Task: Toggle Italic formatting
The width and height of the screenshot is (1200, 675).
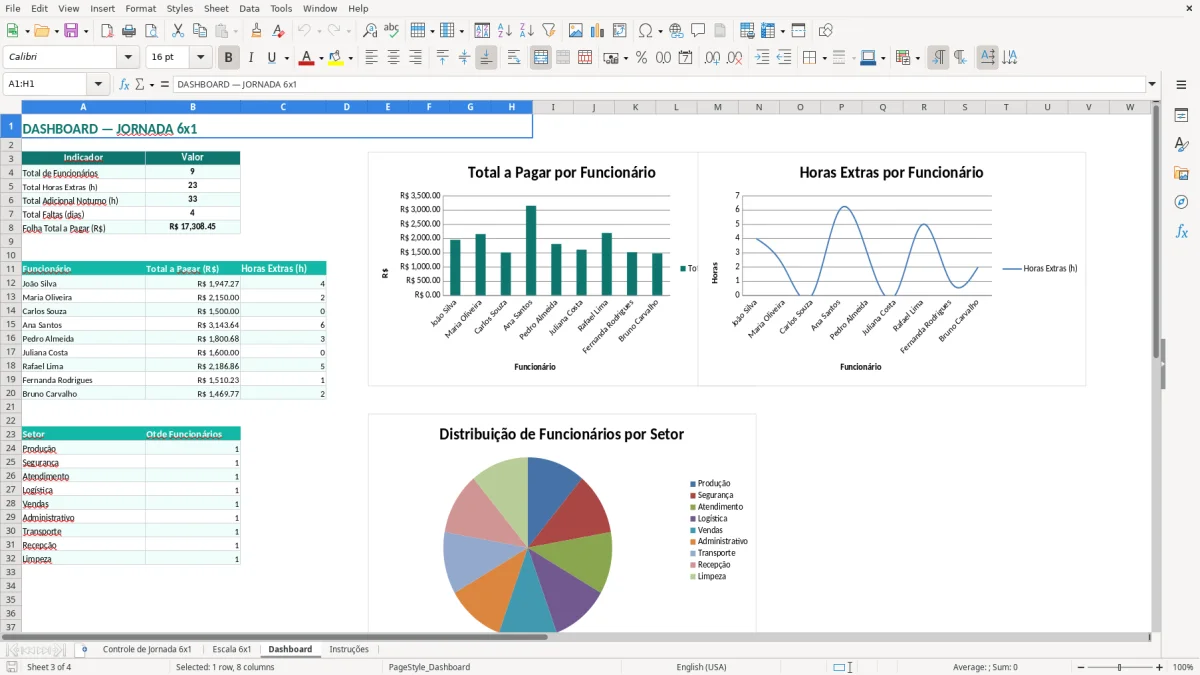Action: coord(251,58)
